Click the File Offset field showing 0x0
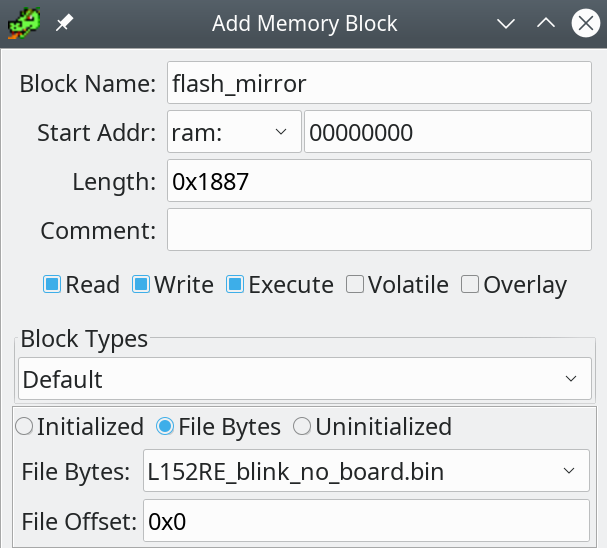Image resolution: width=607 pixels, height=548 pixels. click(x=366, y=521)
